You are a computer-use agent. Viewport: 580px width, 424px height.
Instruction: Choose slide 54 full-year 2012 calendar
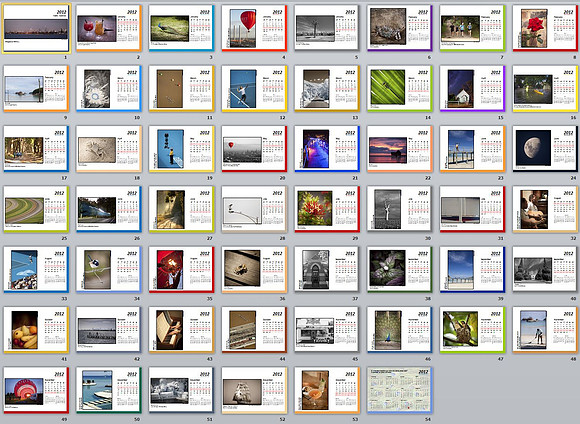(x=400, y=390)
